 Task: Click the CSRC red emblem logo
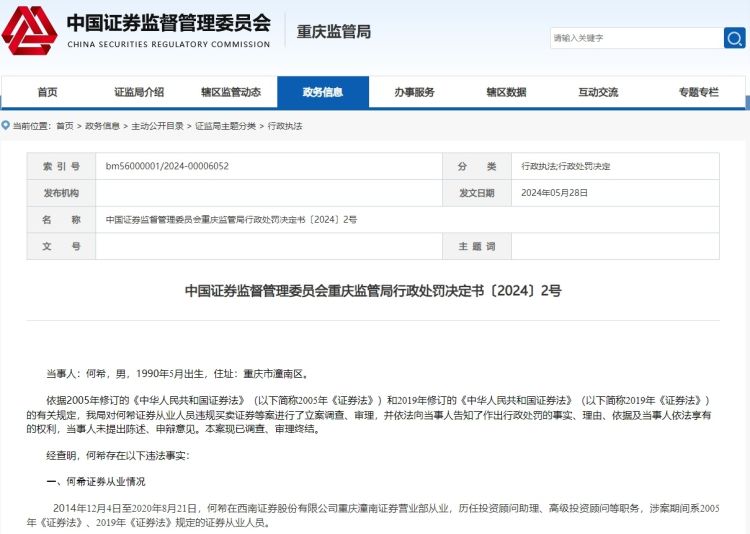point(29,30)
